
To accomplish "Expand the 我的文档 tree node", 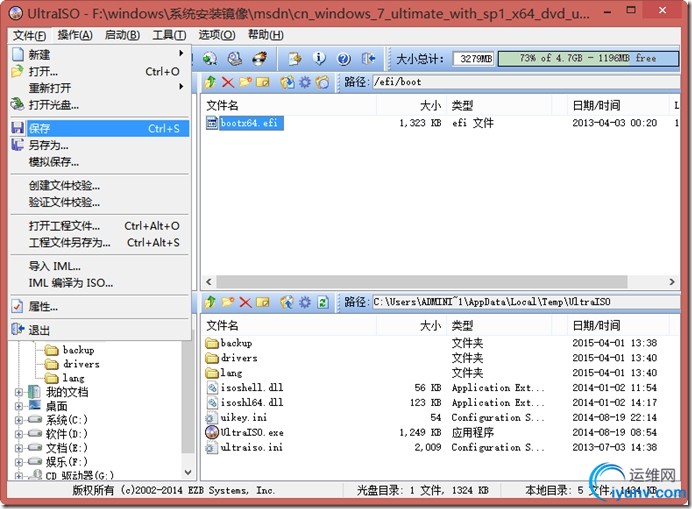I will [x=19, y=392].
